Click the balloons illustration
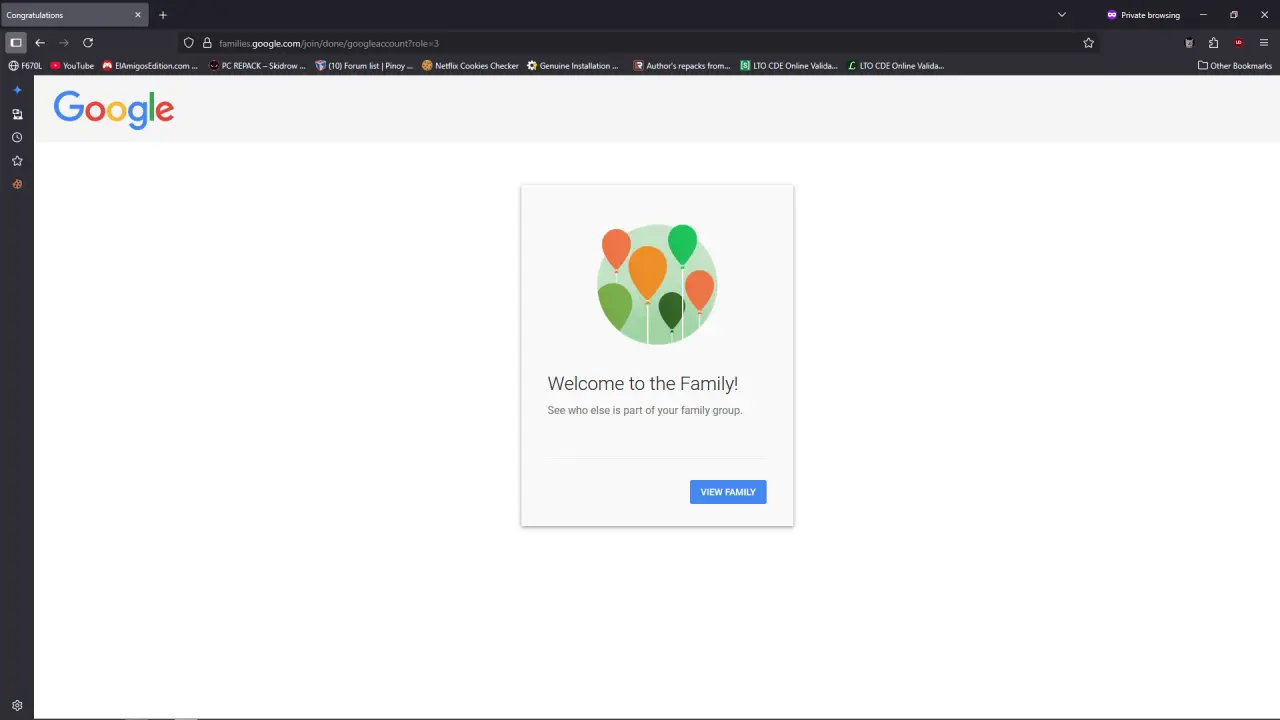Viewport: 1280px width, 720px height. [x=657, y=284]
